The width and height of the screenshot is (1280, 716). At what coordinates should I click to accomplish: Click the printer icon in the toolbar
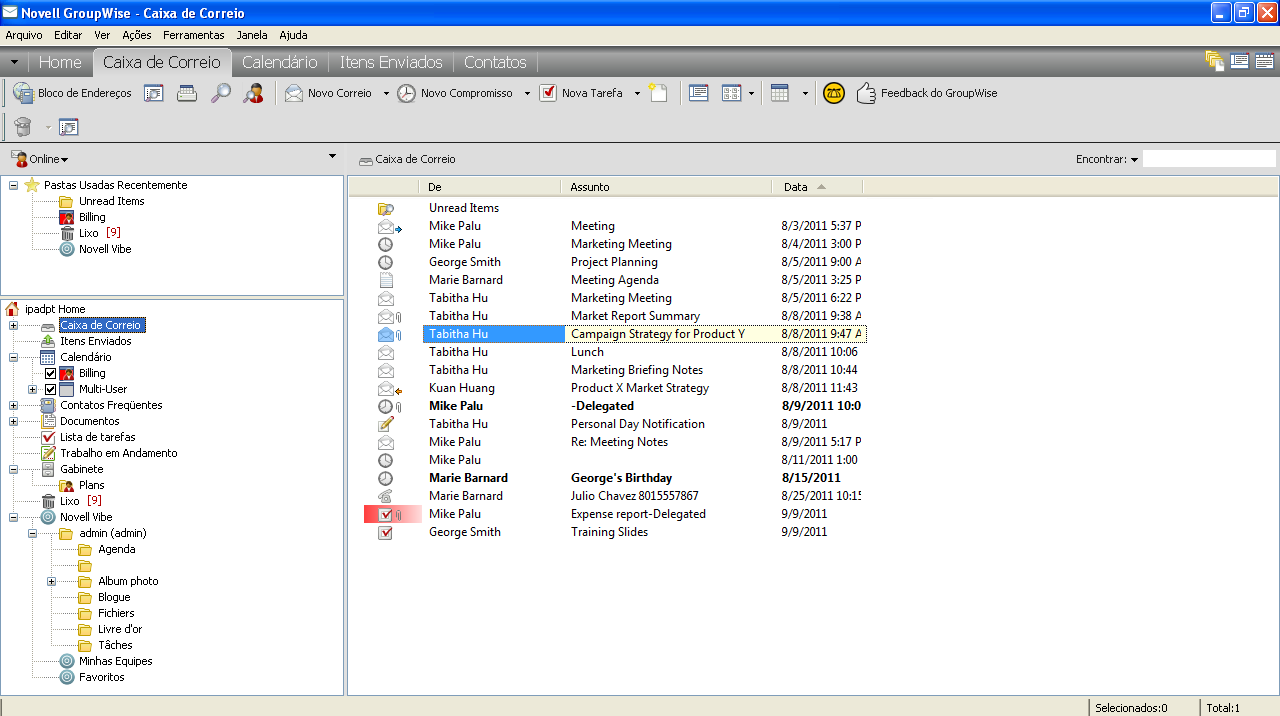click(x=187, y=93)
